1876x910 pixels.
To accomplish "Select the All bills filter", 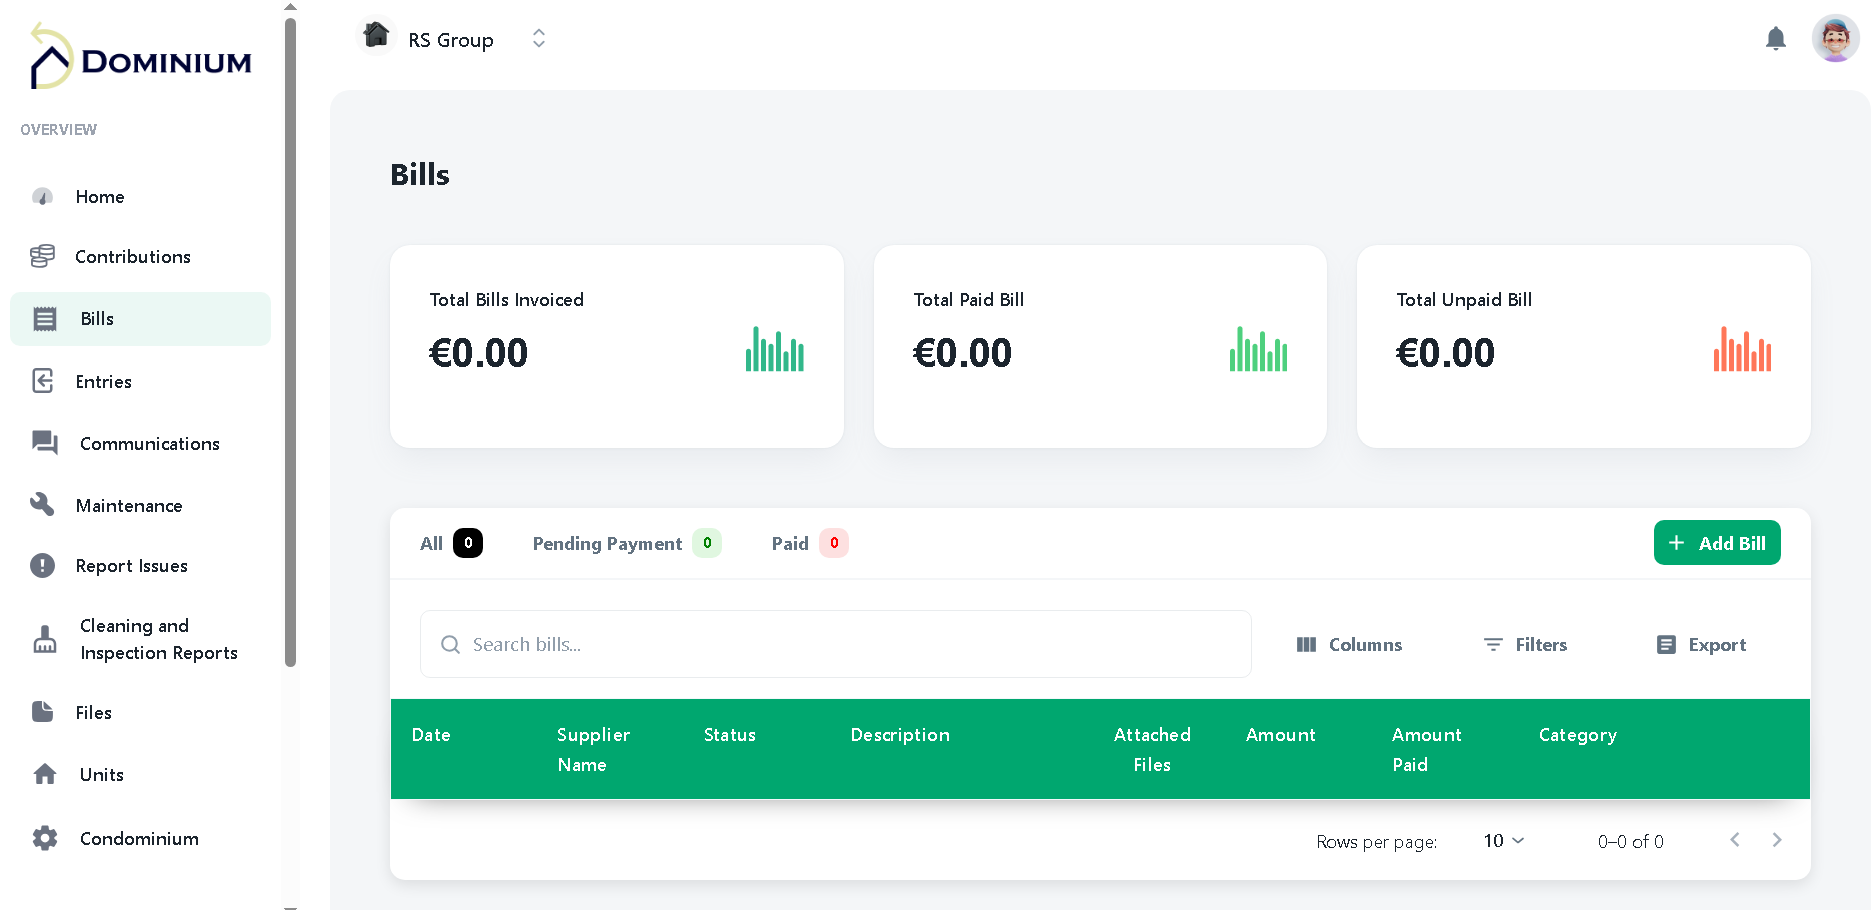I will [x=433, y=543].
